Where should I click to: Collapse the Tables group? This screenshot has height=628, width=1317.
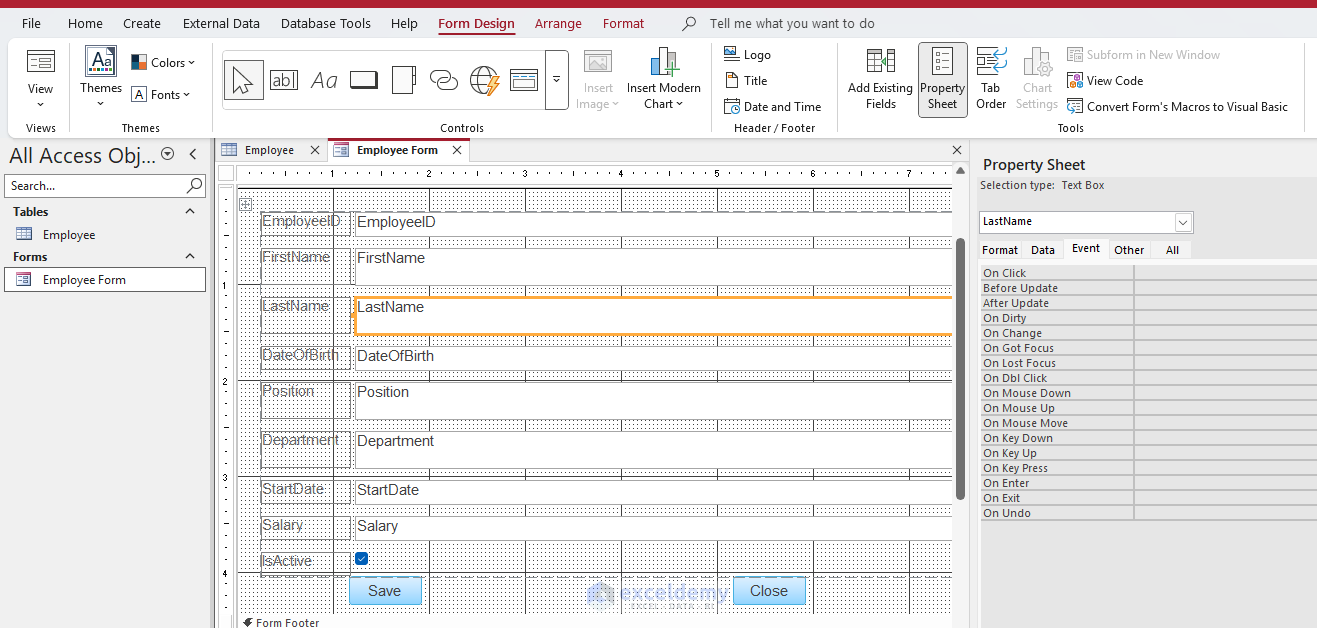point(190,212)
